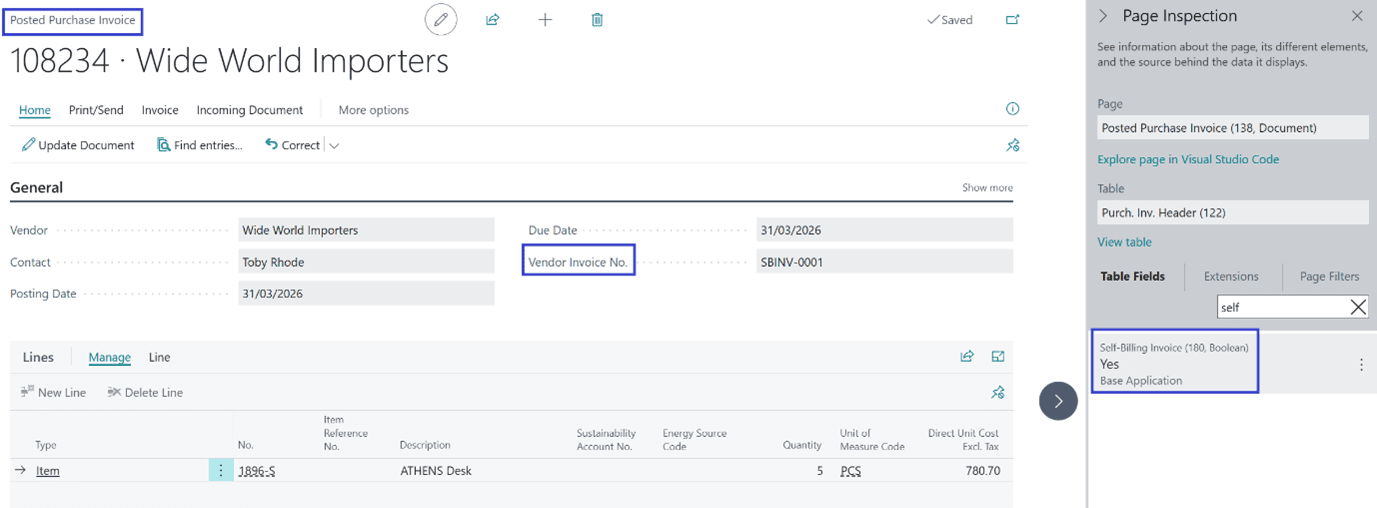
Task: Click the View table link
Action: 1124,242
